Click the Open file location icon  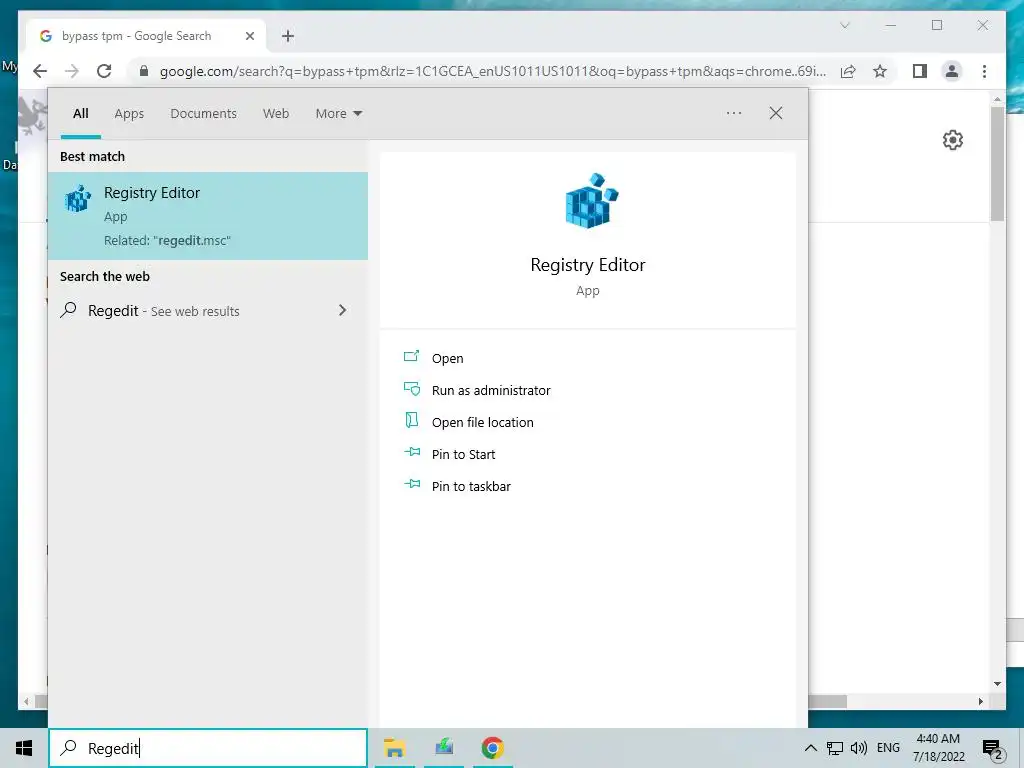pos(411,420)
